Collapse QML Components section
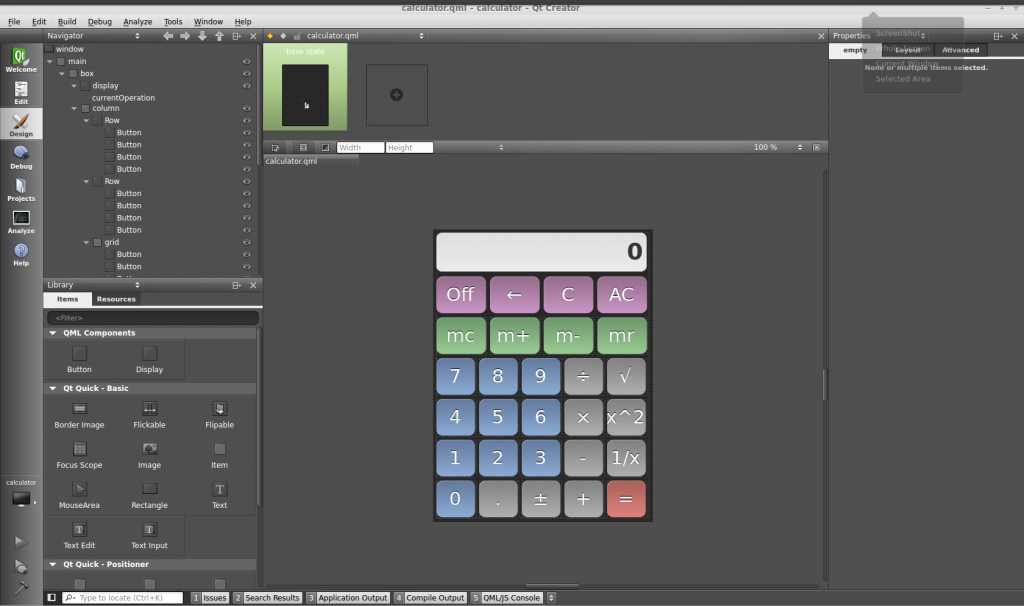 pyautogui.click(x=52, y=333)
